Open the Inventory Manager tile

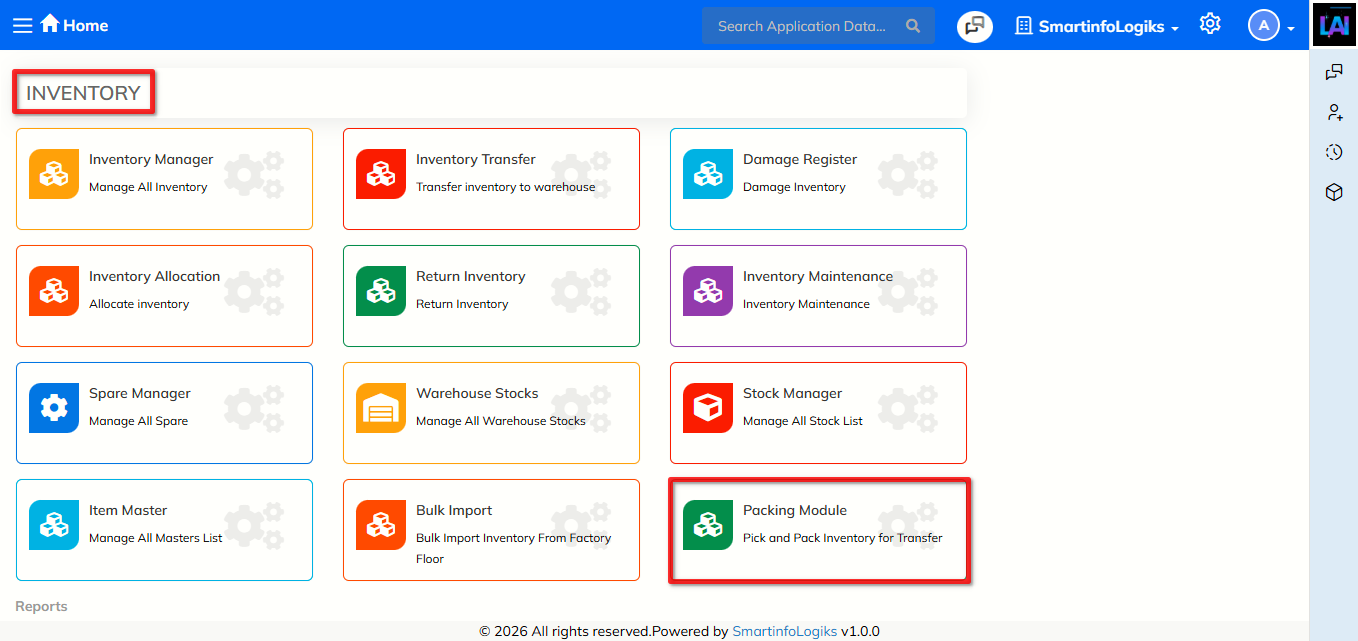[x=164, y=179]
